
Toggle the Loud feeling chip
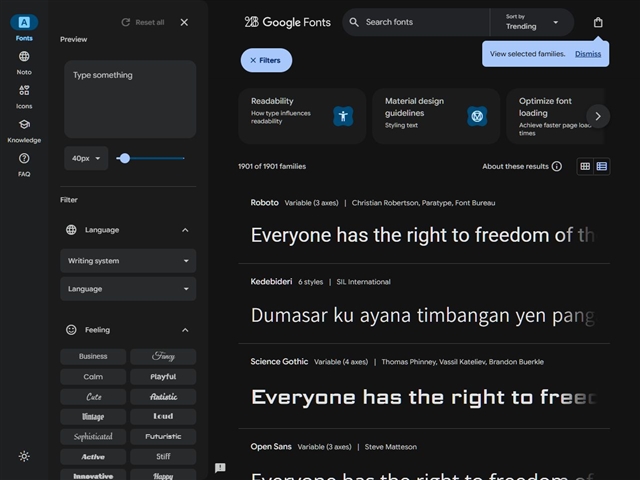[x=163, y=417]
